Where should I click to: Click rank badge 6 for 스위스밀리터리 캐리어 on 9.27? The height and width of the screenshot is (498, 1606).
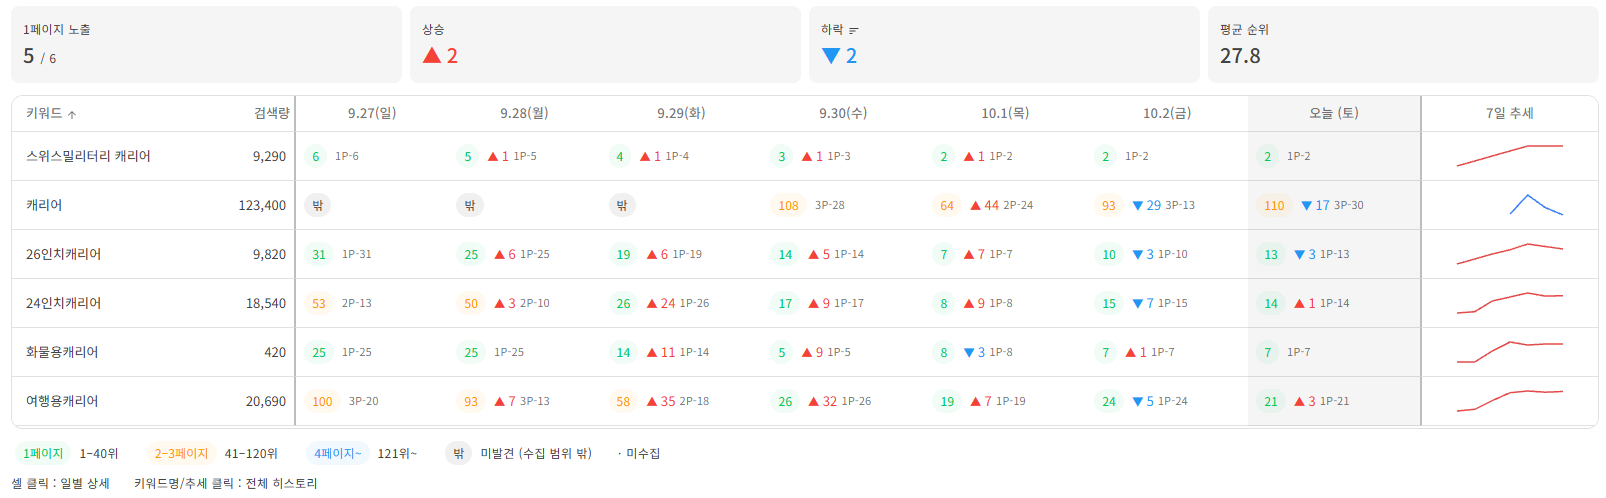coord(316,156)
